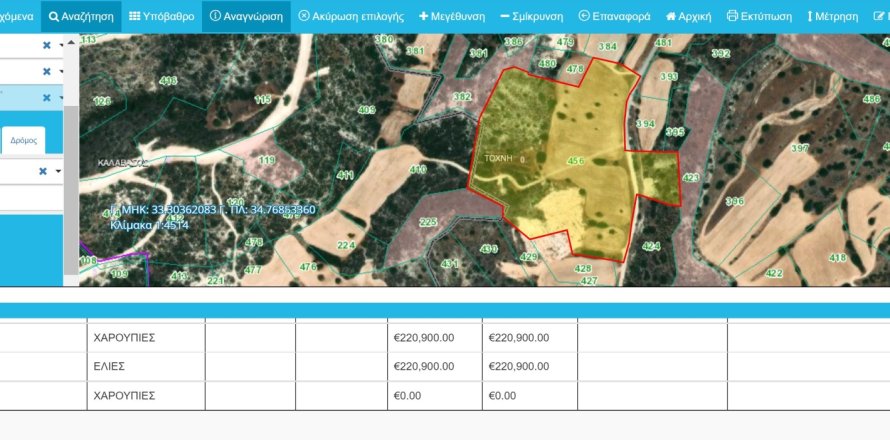The image size is (890, 440).
Task: Click Επαναφορά to restore previous view
Action: [615, 16]
